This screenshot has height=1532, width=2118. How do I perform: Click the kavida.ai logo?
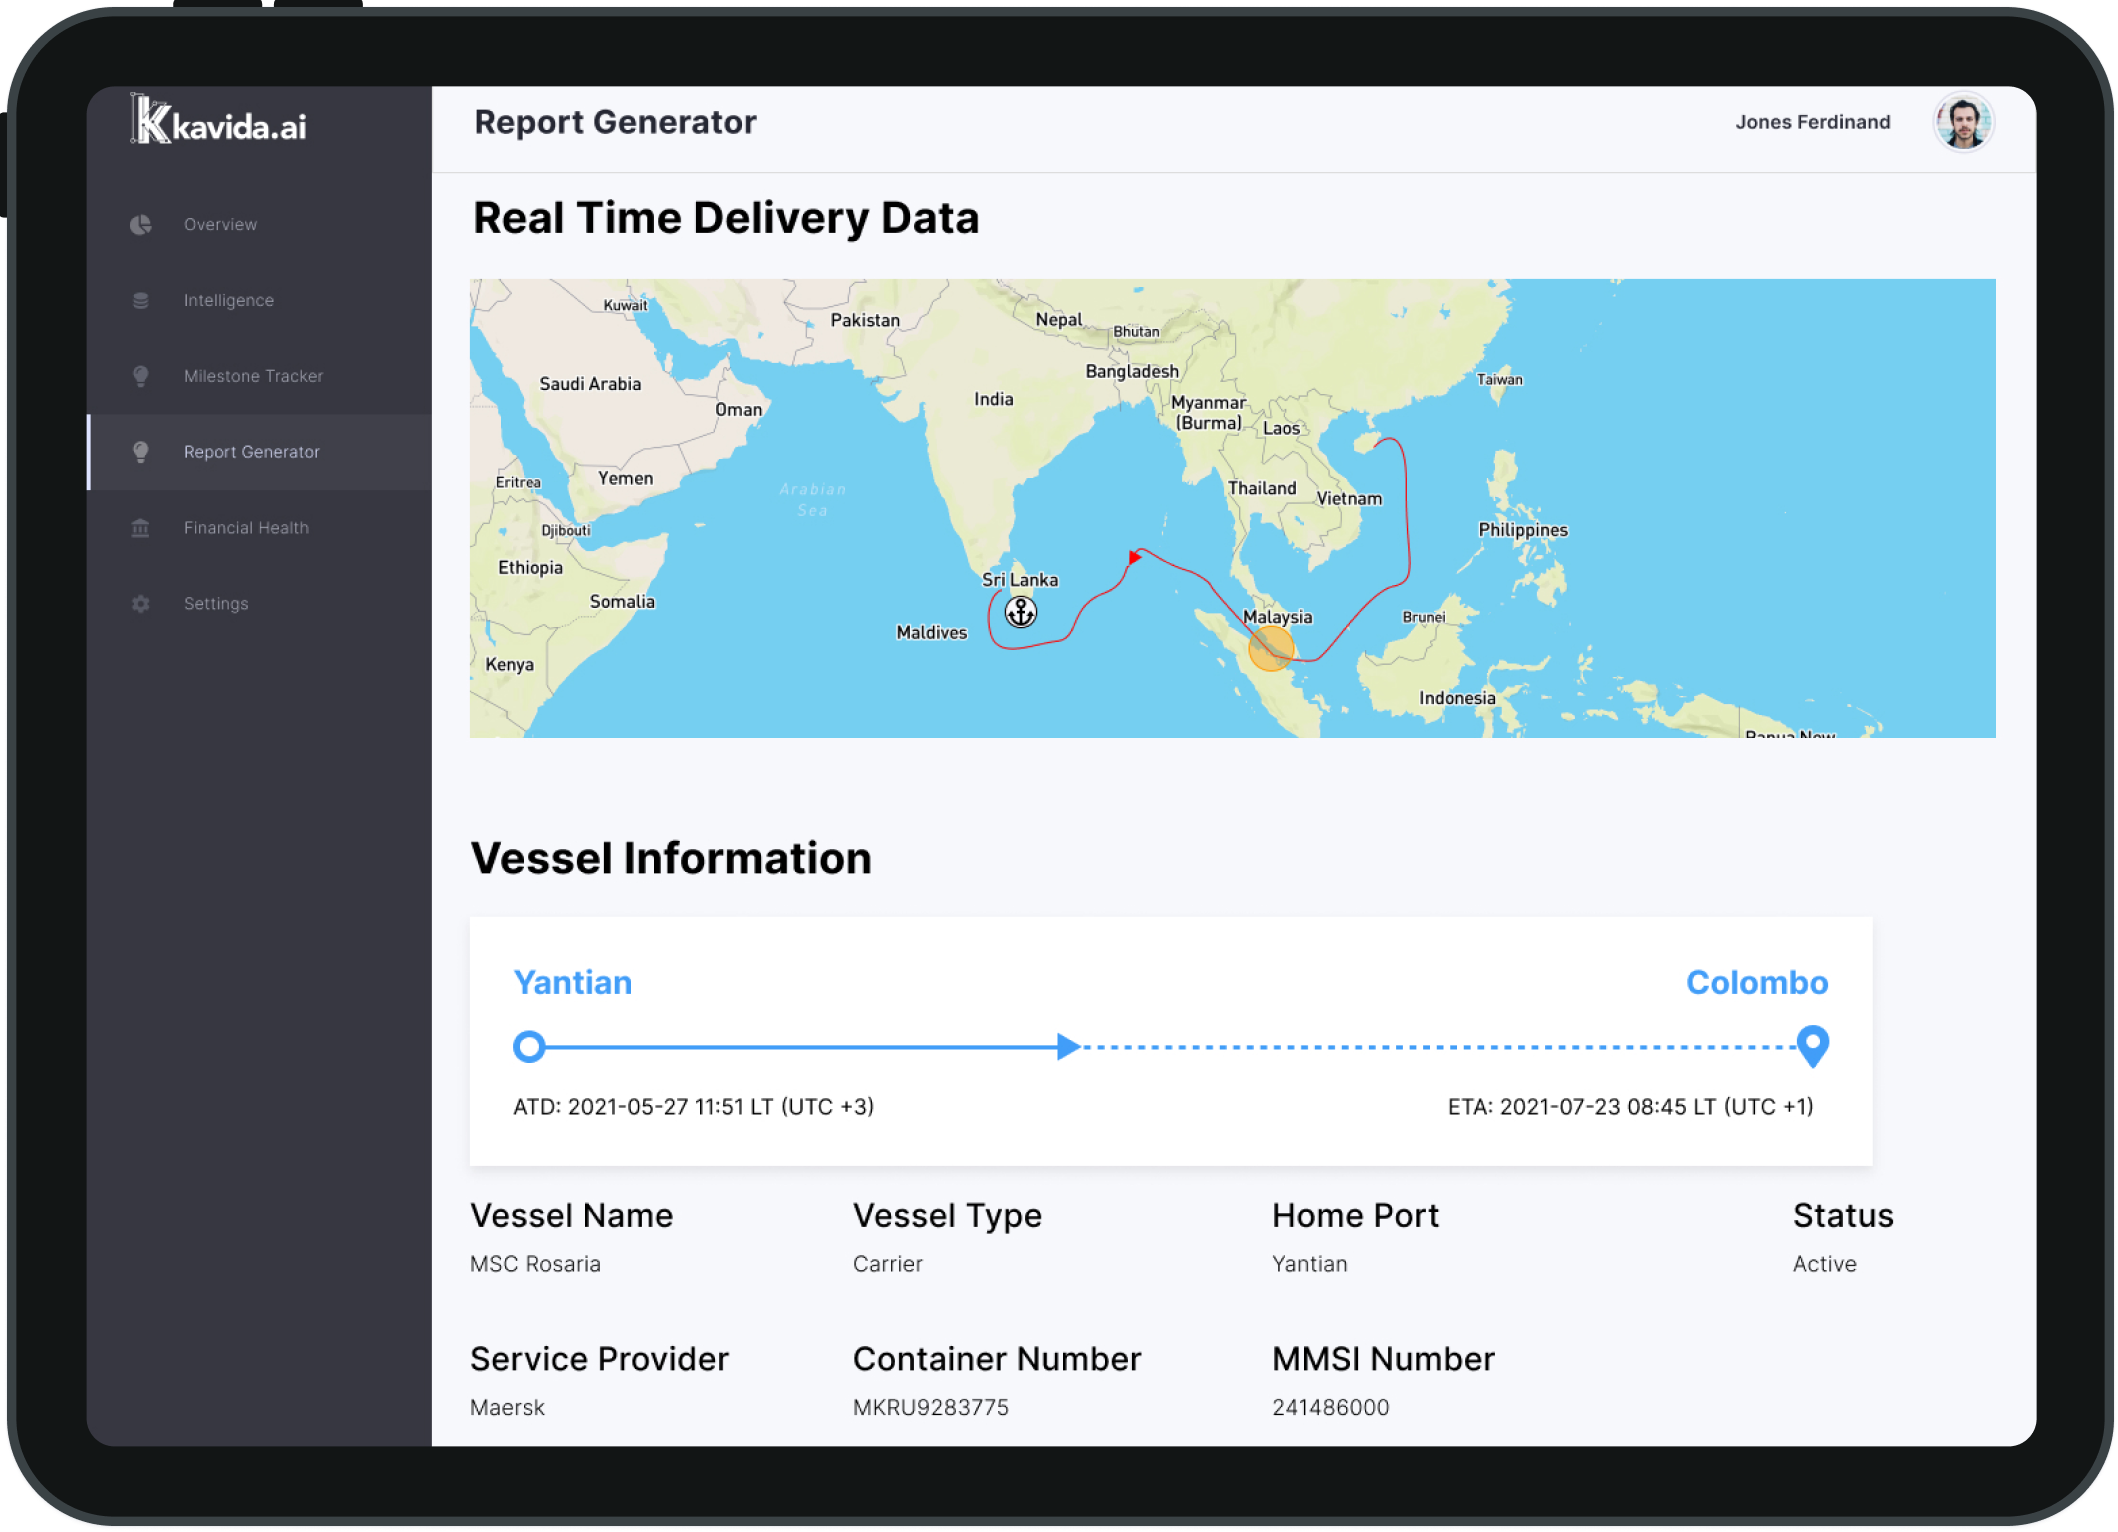(x=219, y=122)
